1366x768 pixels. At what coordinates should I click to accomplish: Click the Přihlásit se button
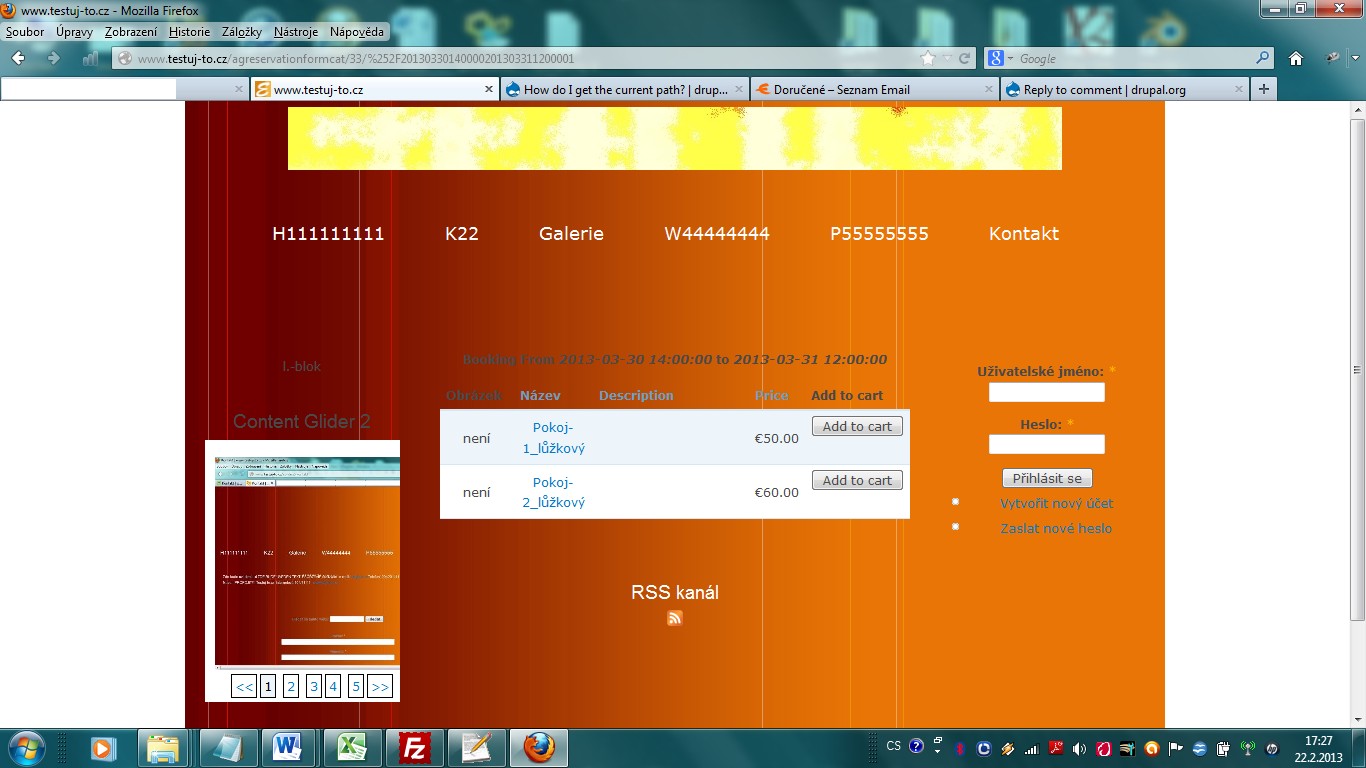point(1047,478)
